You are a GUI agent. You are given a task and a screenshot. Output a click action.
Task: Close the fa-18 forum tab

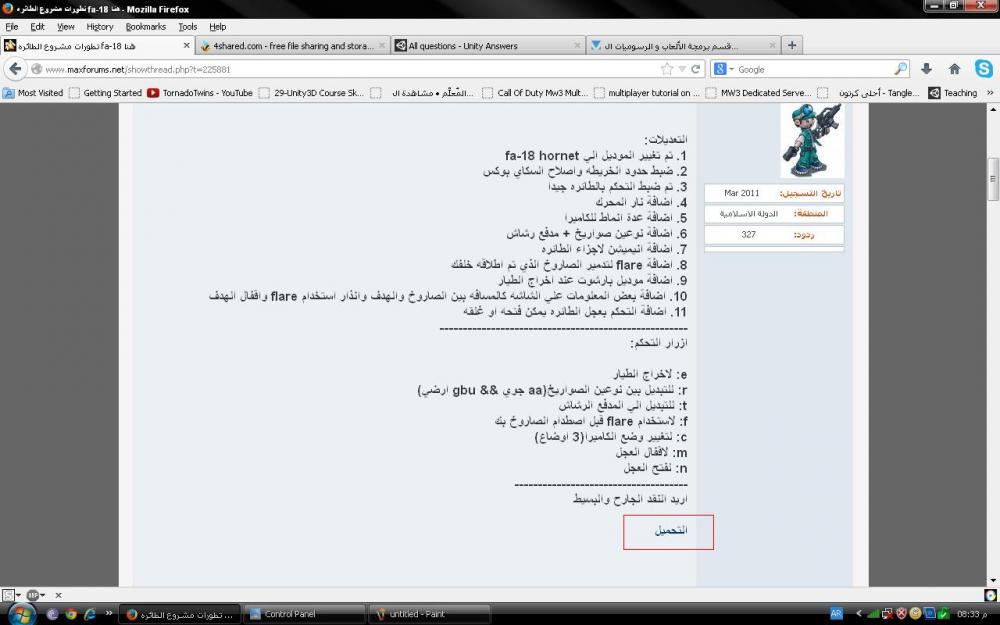click(186, 45)
